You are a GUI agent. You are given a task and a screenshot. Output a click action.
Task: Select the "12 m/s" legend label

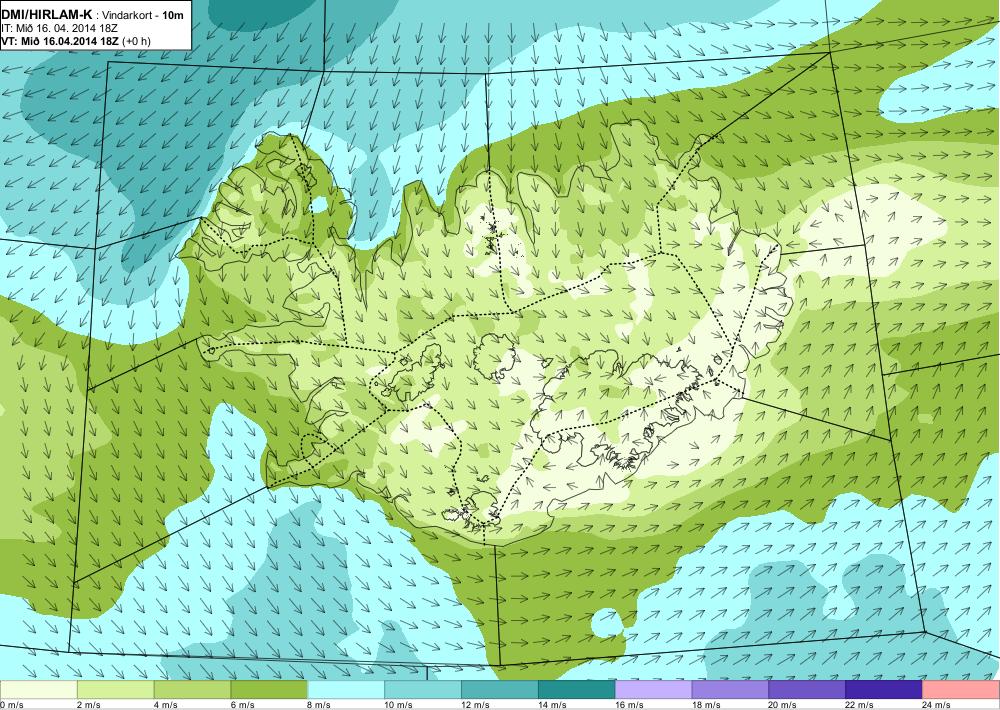click(x=475, y=705)
